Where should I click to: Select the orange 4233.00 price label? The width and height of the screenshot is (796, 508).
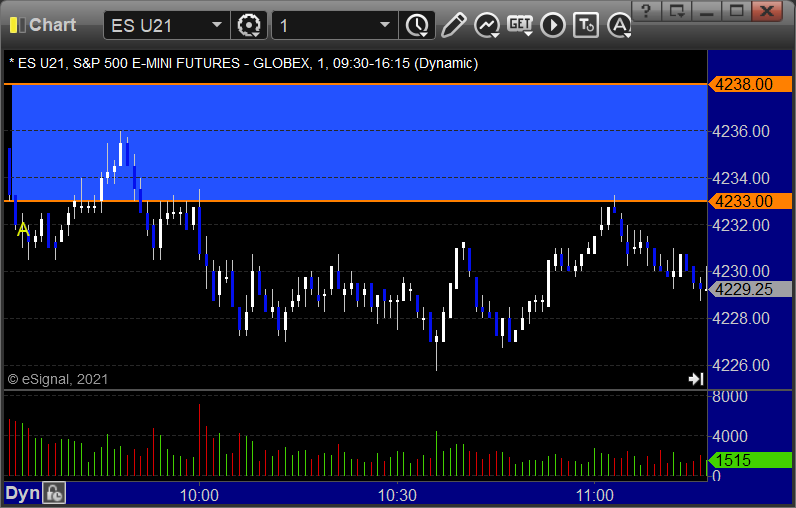(750, 201)
